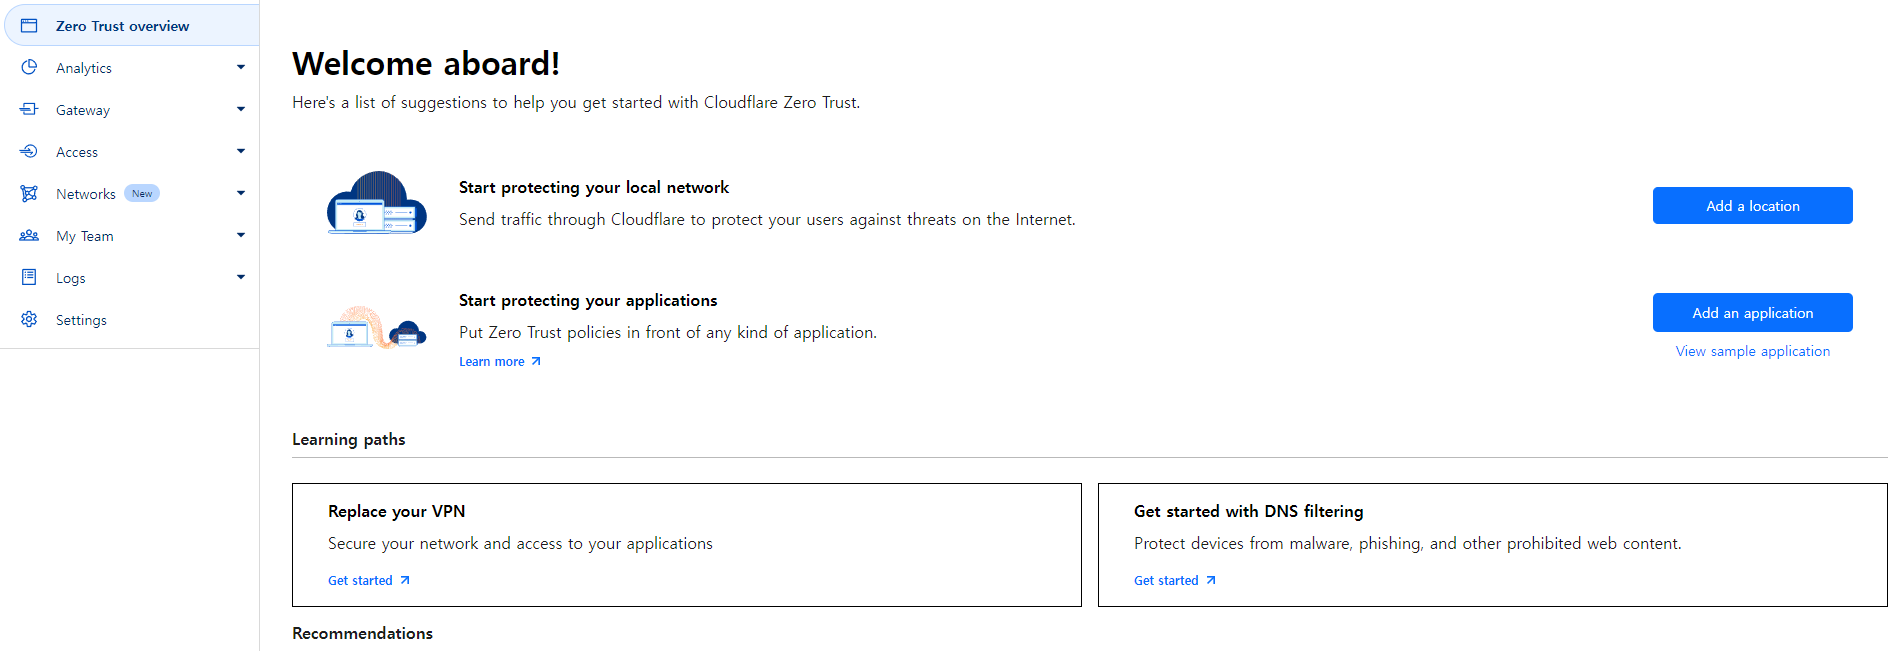Expand the Gateway menu arrow
The width and height of the screenshot is (1894, 651).
pos(241,109)
